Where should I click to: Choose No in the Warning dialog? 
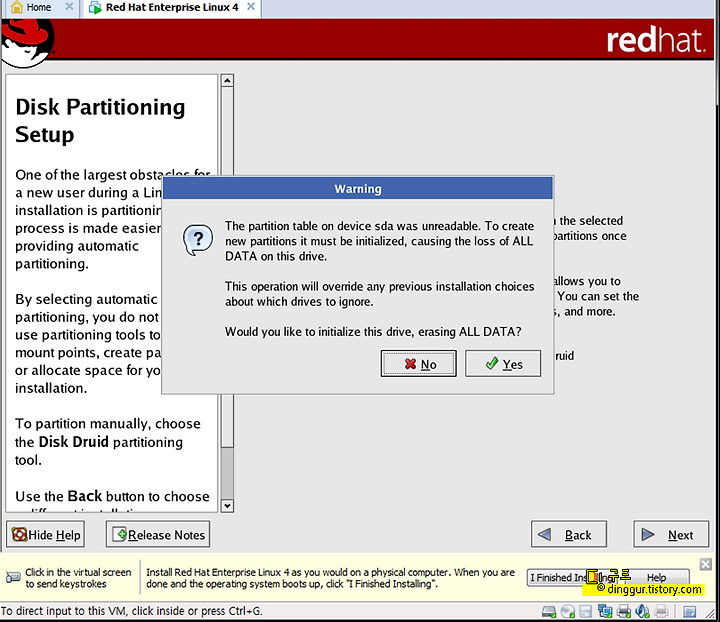click(419, 364)
